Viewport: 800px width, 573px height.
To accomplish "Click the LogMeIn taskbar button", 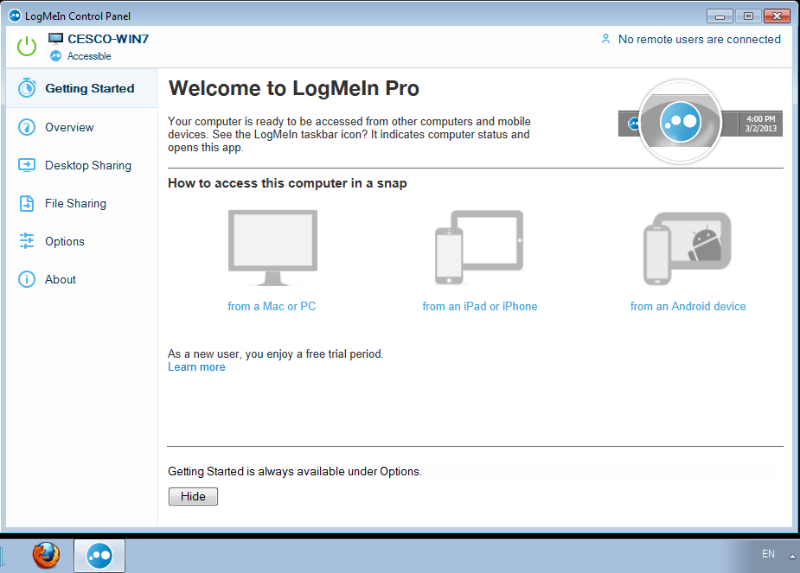I will pyautogui.click(x=99, y=555).
